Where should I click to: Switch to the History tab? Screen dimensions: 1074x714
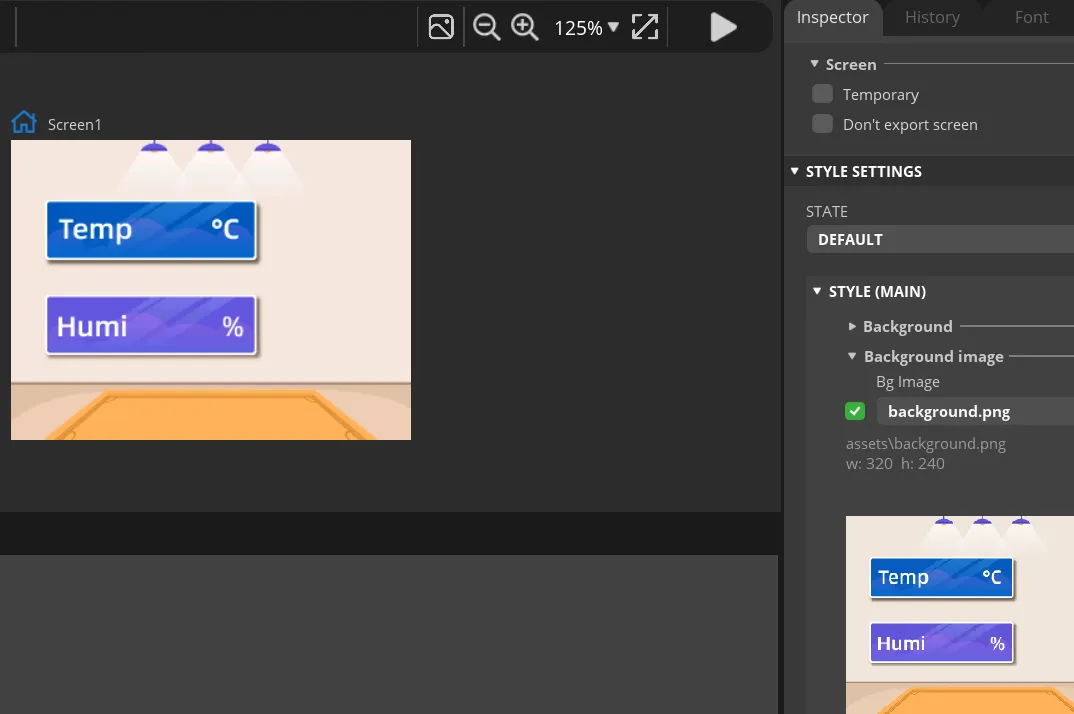(932, 17)
